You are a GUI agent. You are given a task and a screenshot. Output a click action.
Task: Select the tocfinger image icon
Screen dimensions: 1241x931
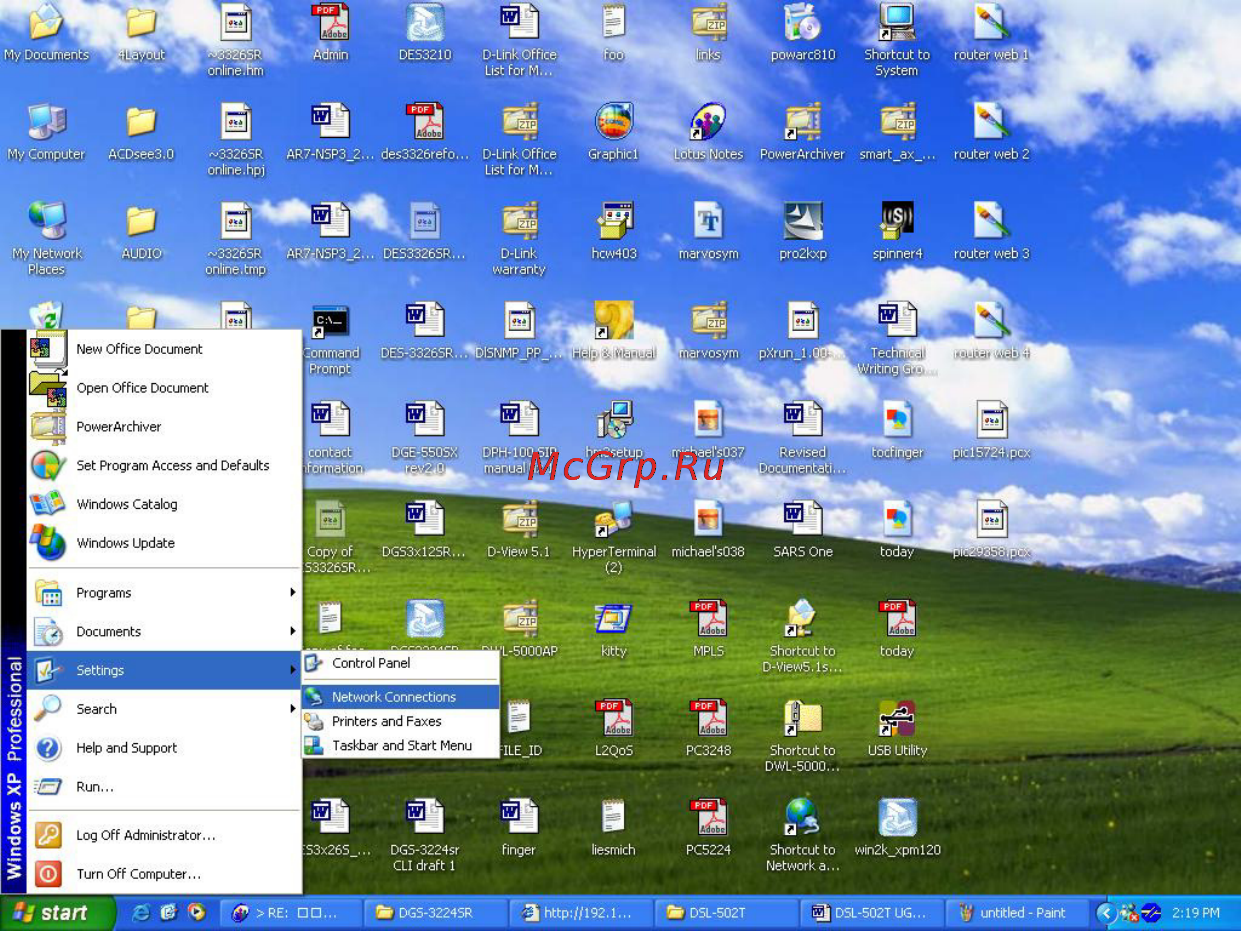[x=897, y=419]
